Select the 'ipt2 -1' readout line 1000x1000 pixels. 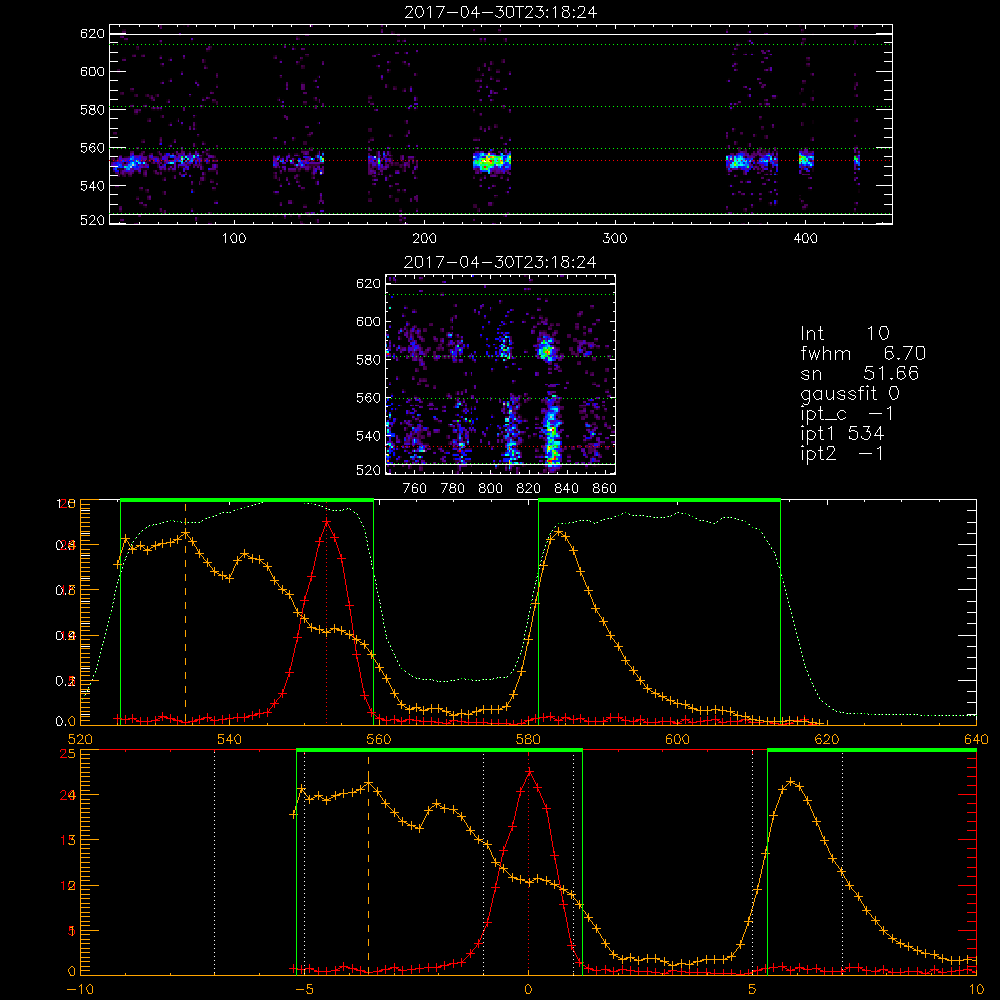(x=842, y=453)
